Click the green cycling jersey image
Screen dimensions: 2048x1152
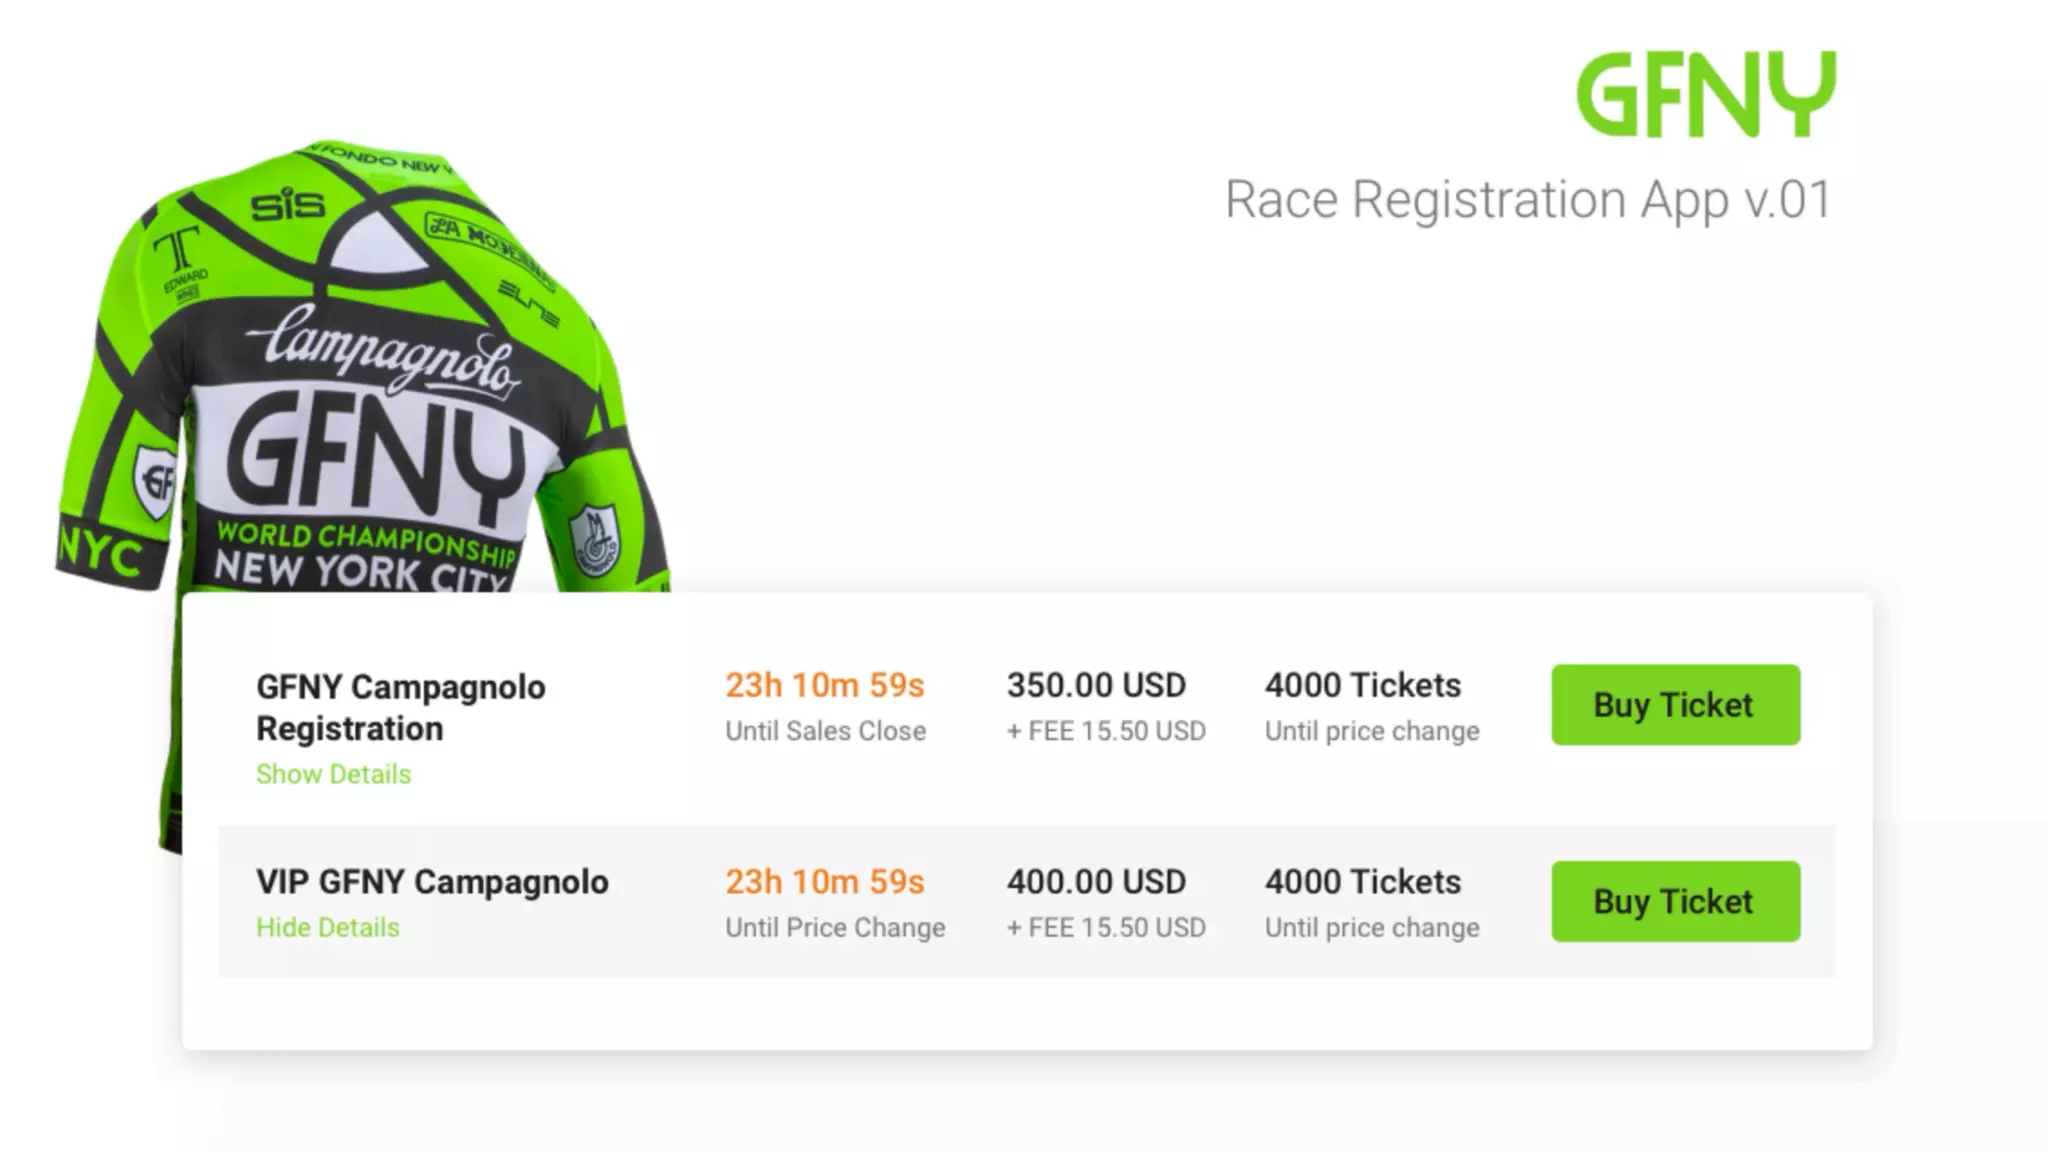pos(360,400)
